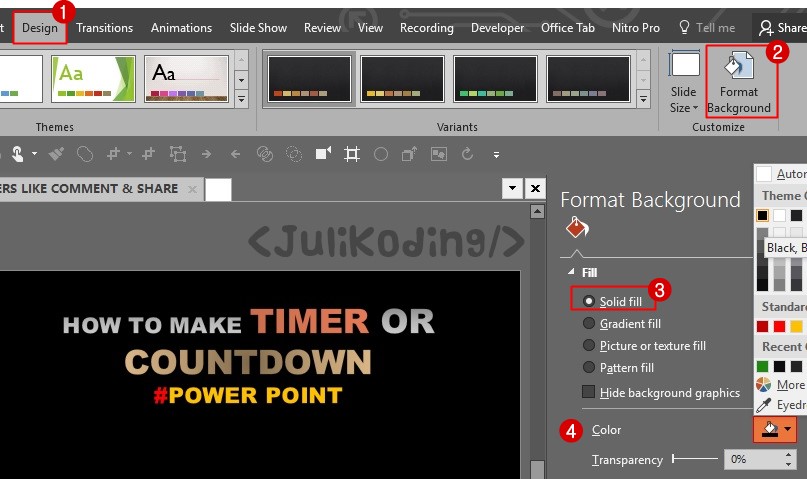Open the Review tab
Image resolution: width=807 pixels, height=479 pixels.
pyautogui.click(x=322, y=28)
